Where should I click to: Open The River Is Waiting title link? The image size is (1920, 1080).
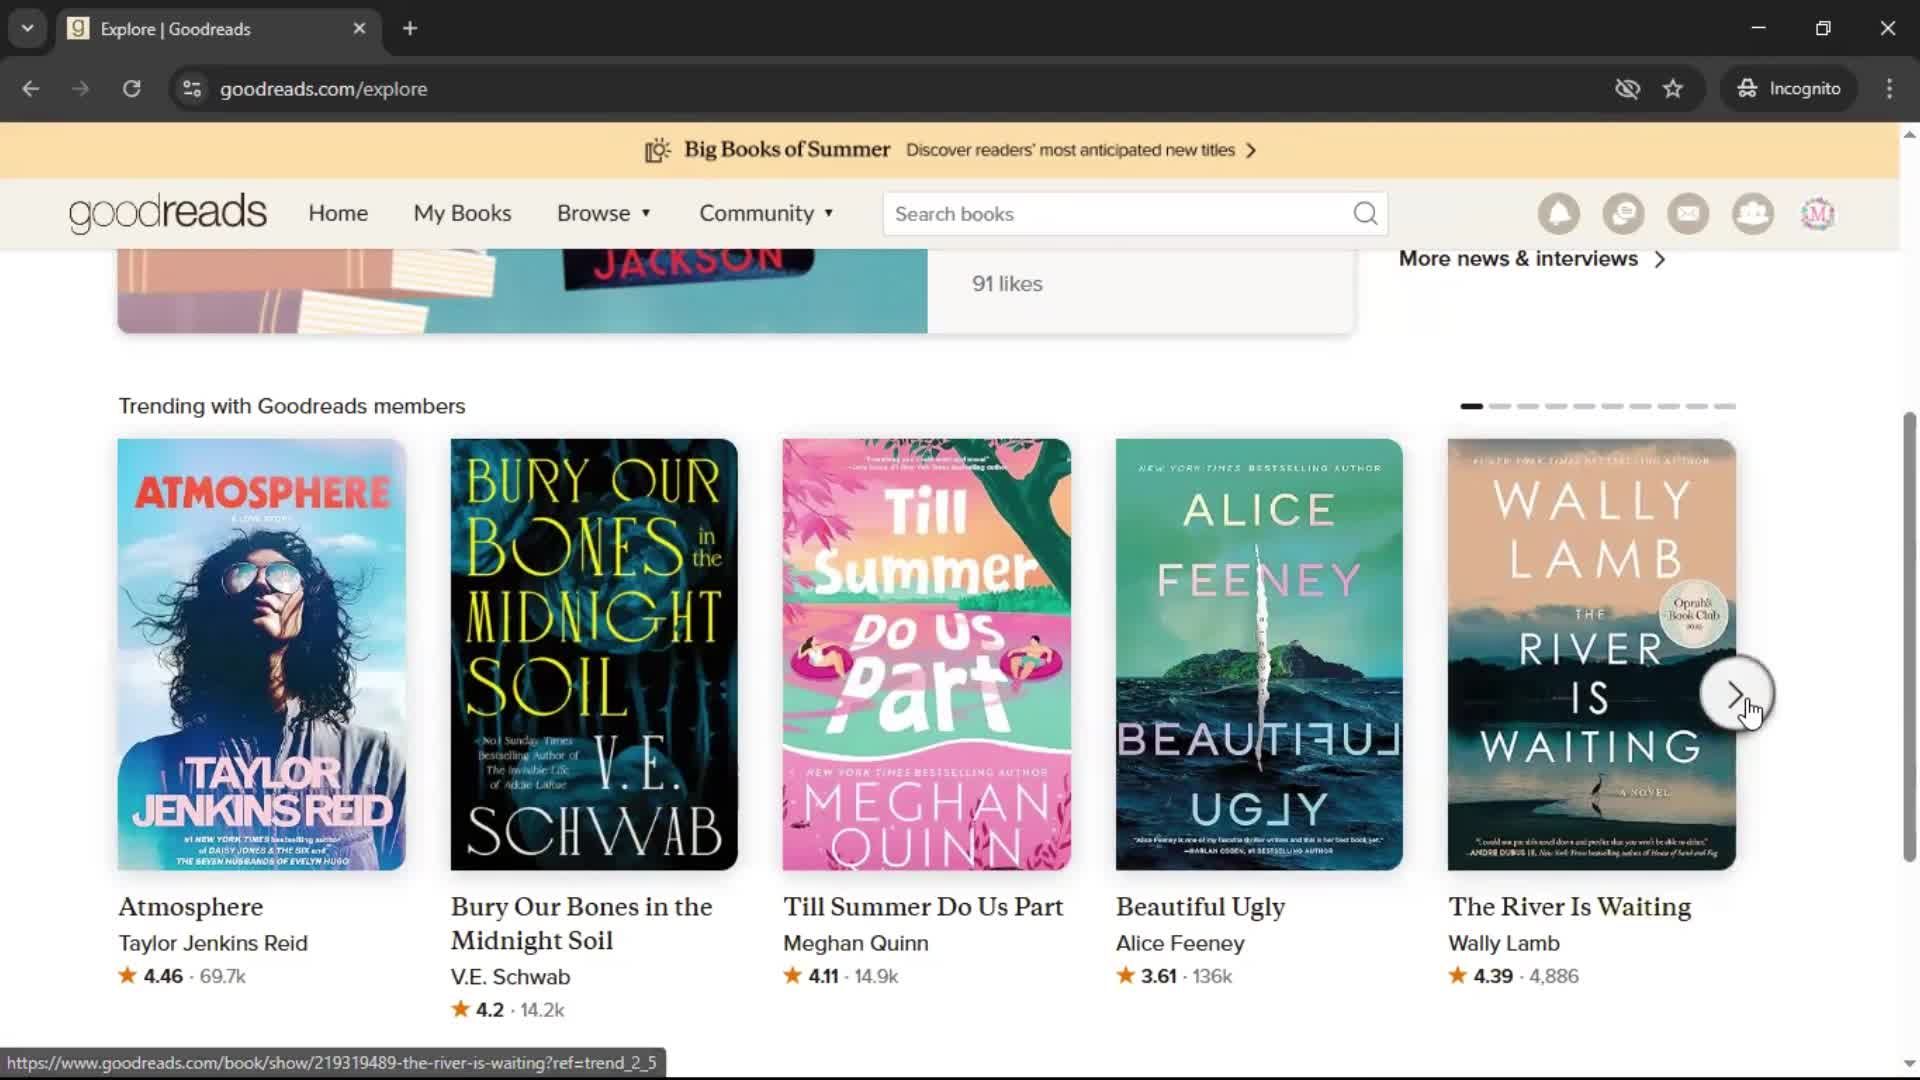1569,907
